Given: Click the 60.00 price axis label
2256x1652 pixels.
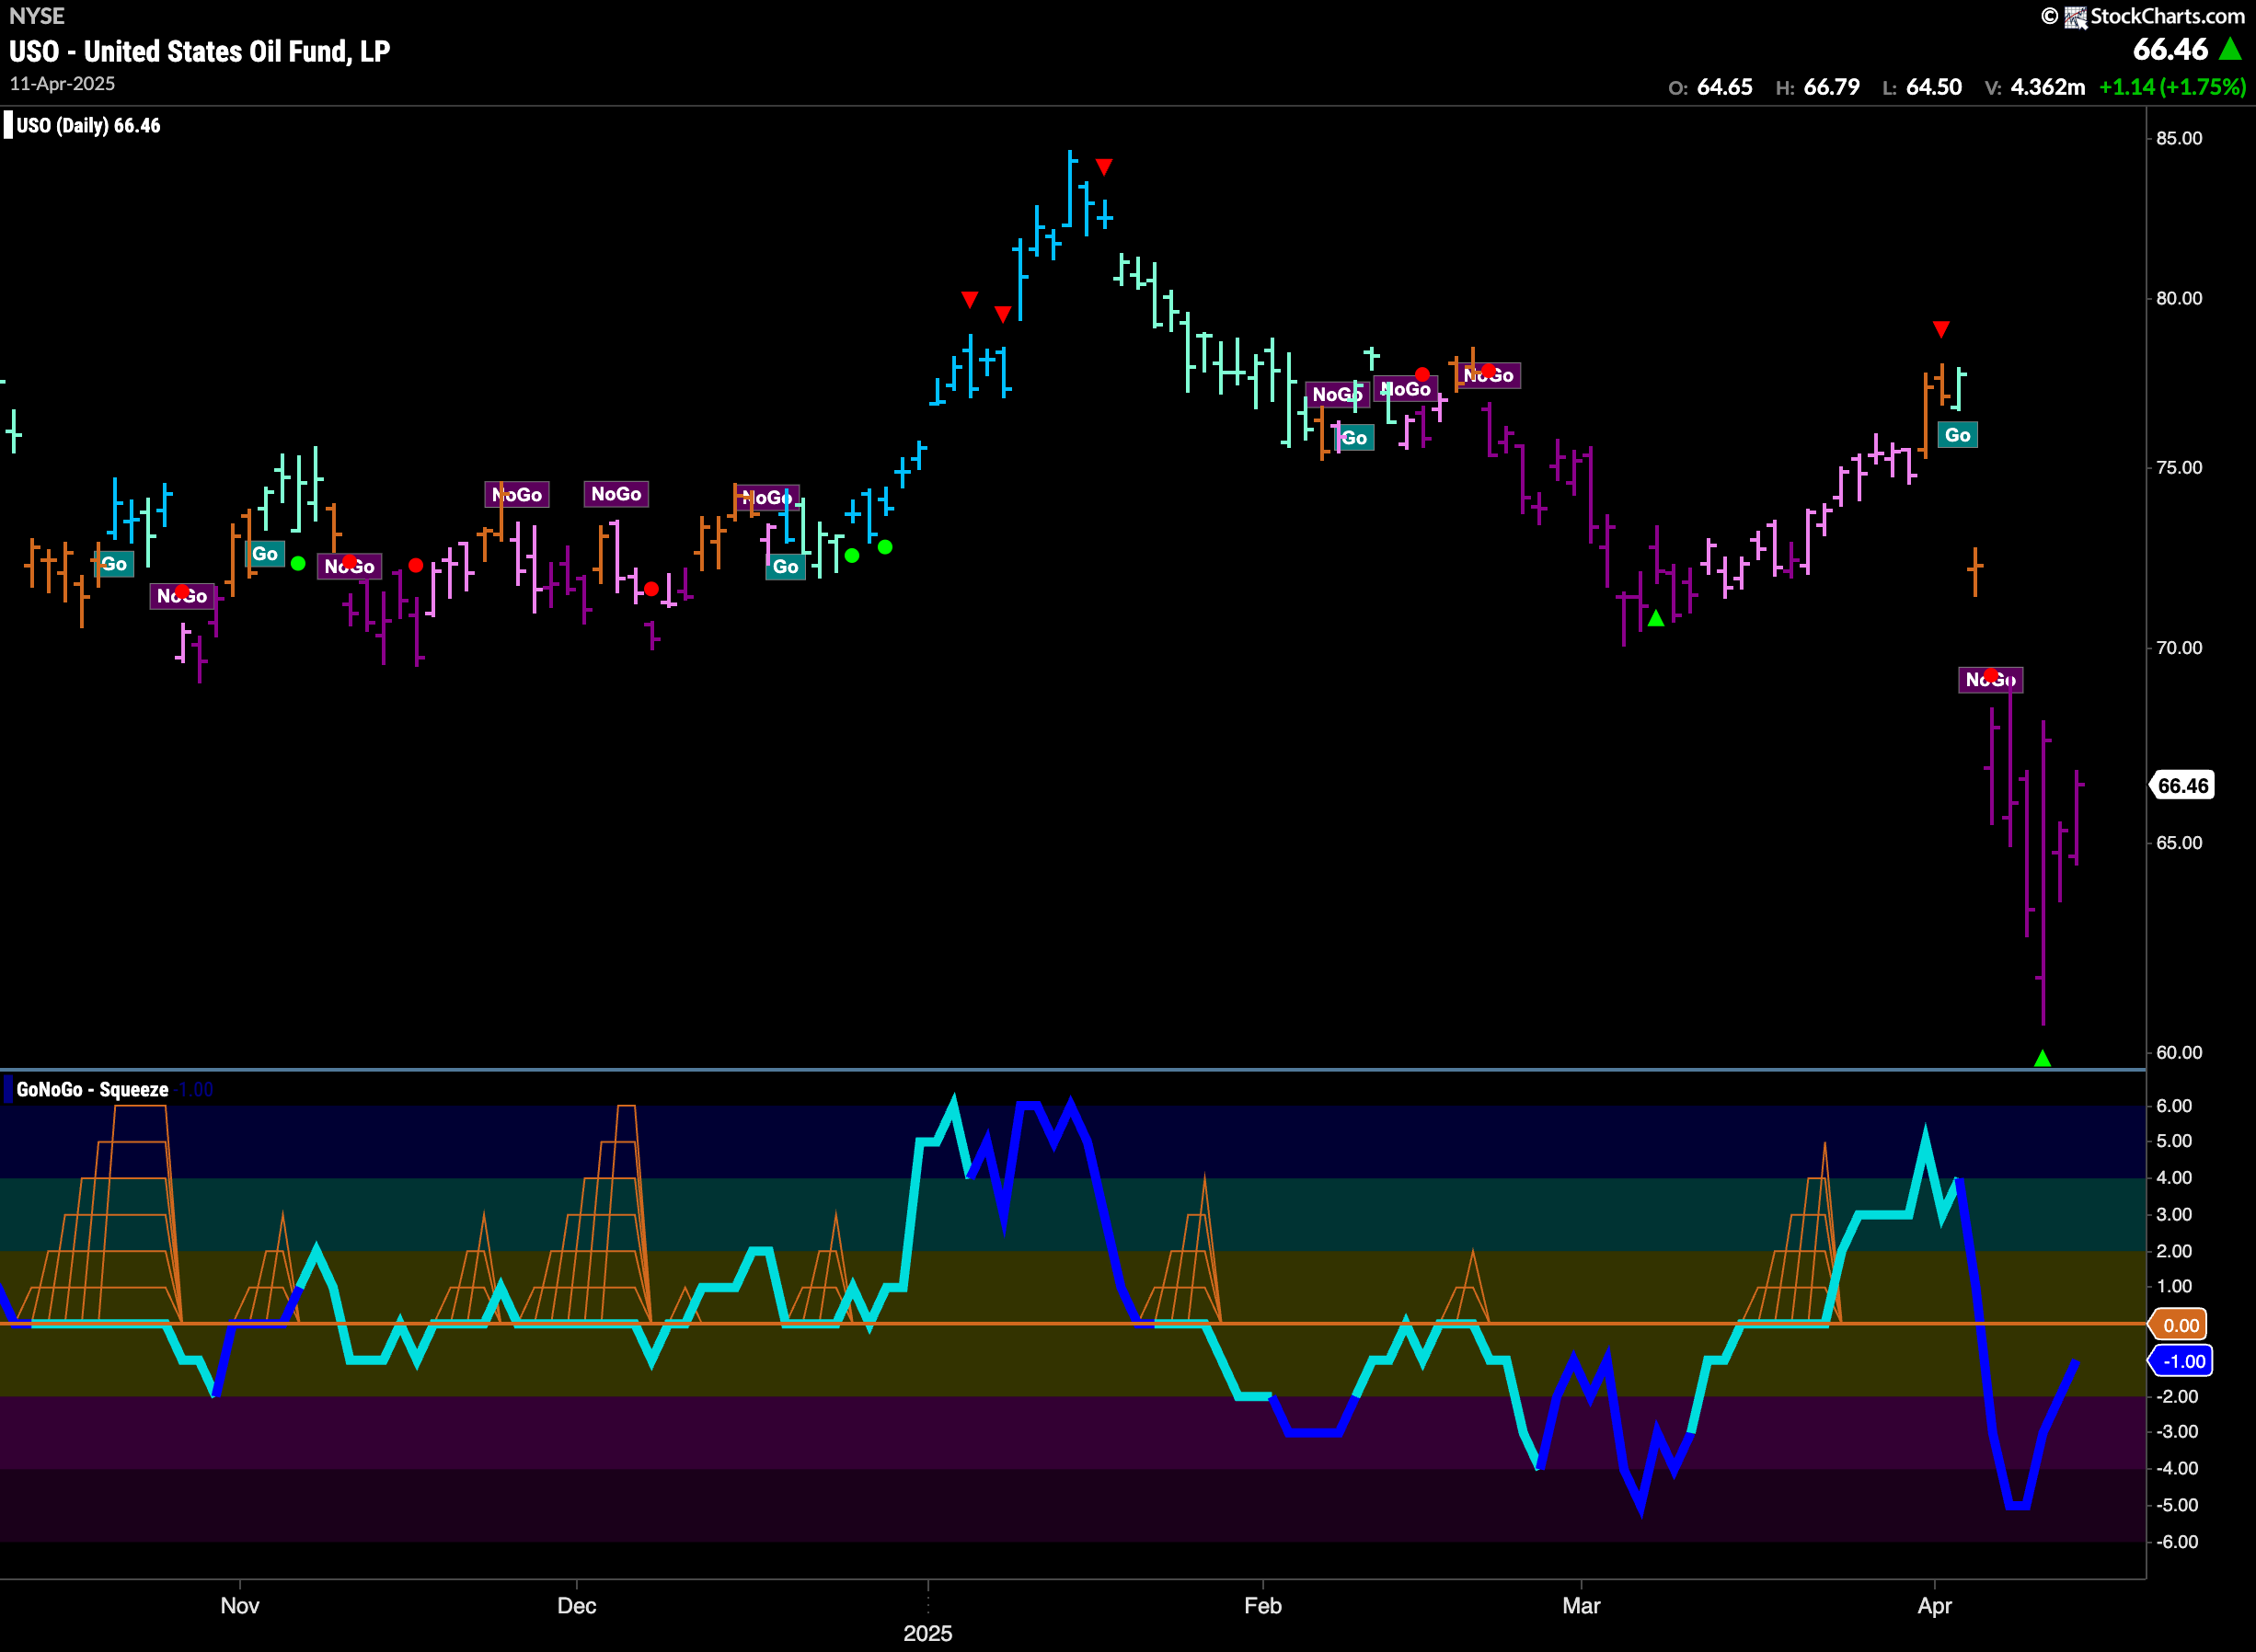Looking at the screenshot, I should tap(2179, 1052).
